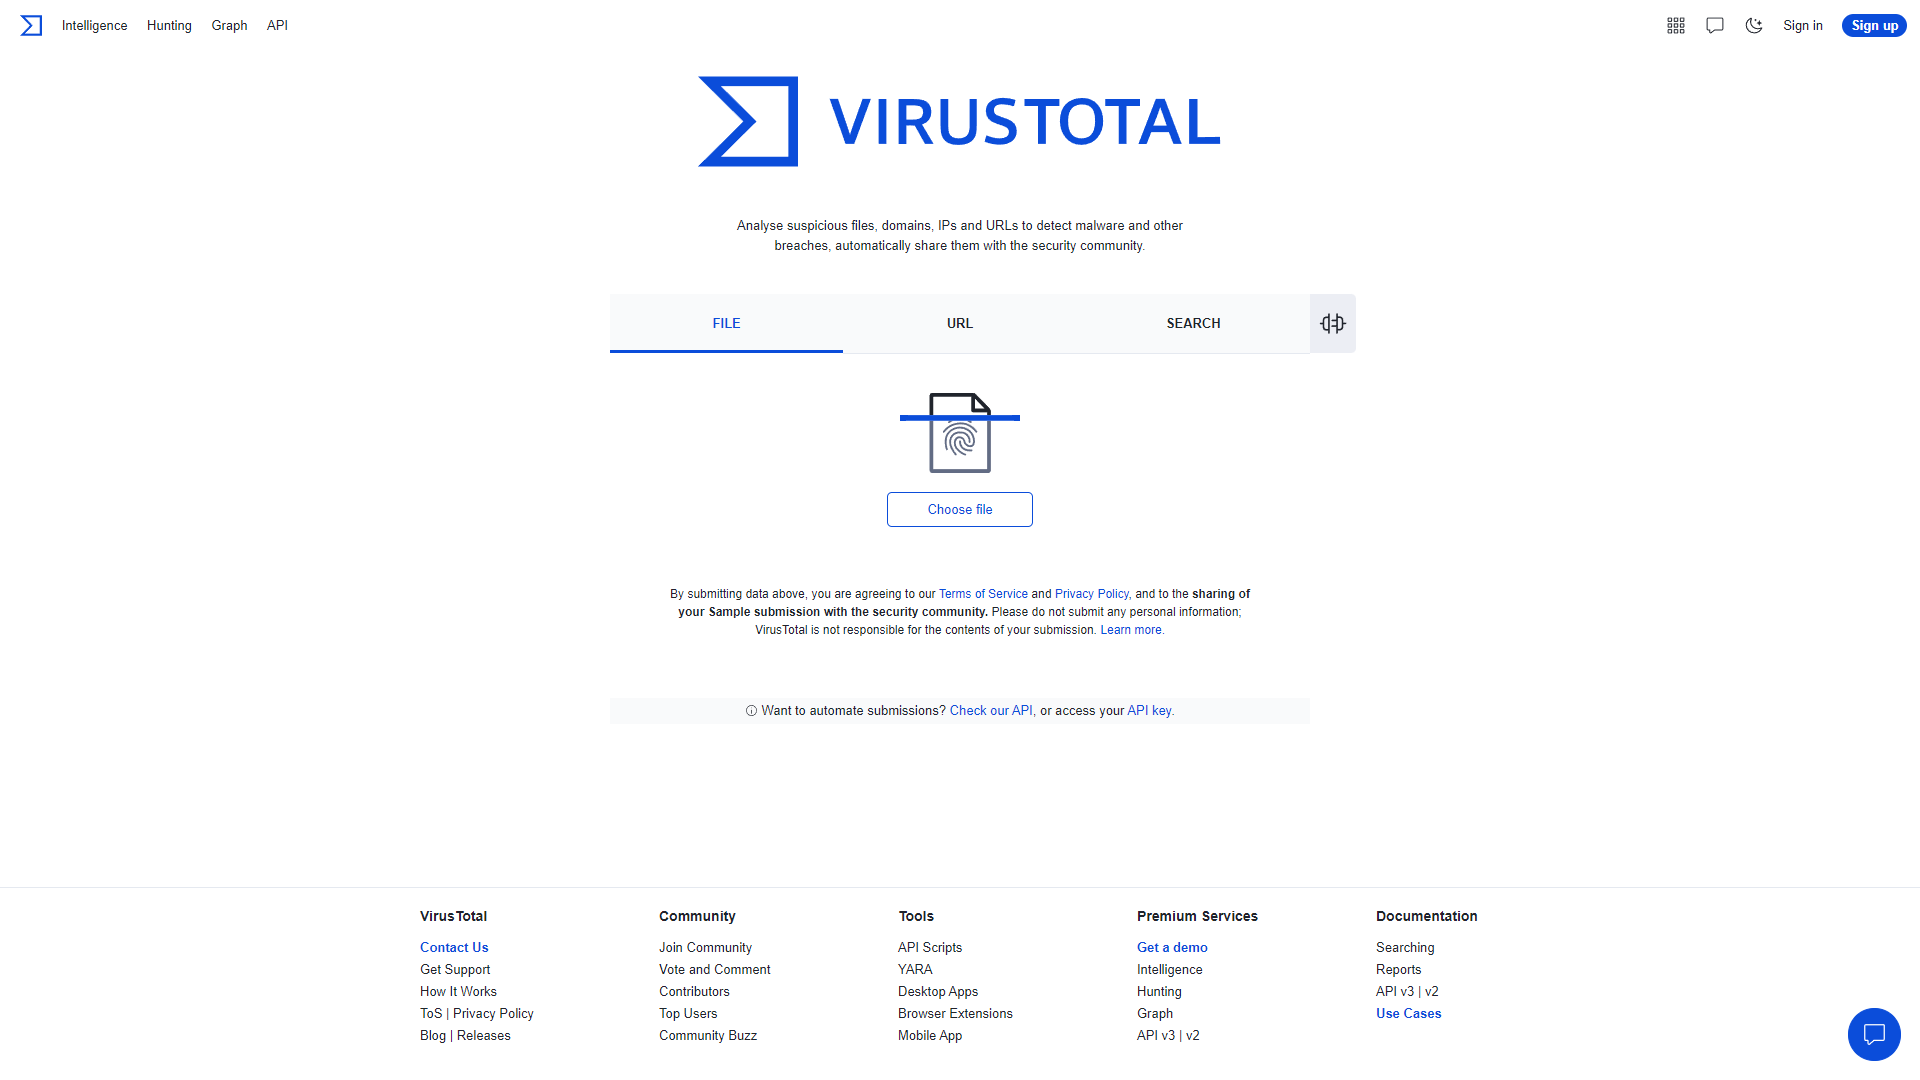Open Intelligence in top navigation
This screenshot has height=1080, width=1920.
point(95,26)
